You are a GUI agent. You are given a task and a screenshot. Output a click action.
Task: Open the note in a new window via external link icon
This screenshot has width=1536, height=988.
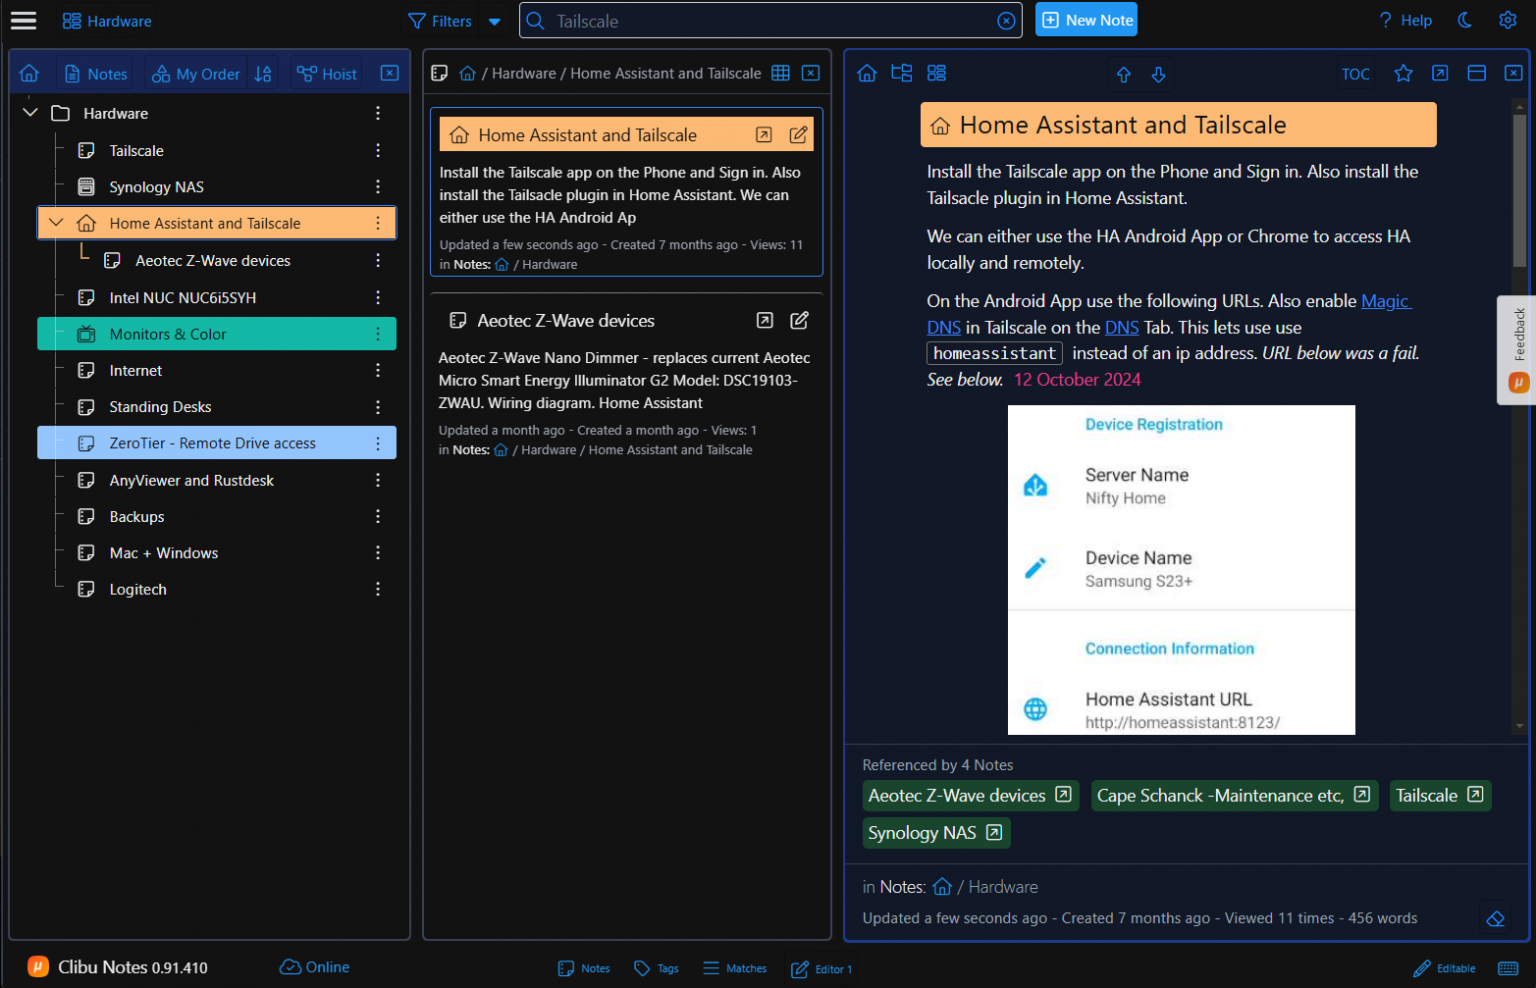click(x=1440, y=73)
